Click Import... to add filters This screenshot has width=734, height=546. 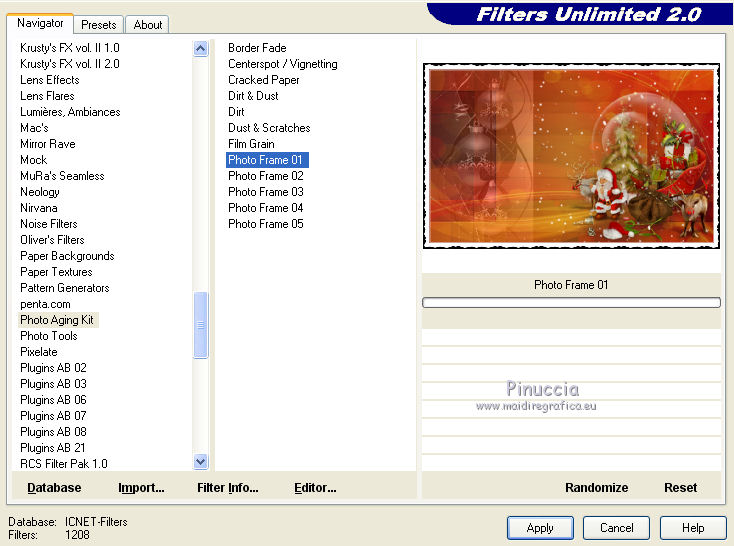coord(141,487)
